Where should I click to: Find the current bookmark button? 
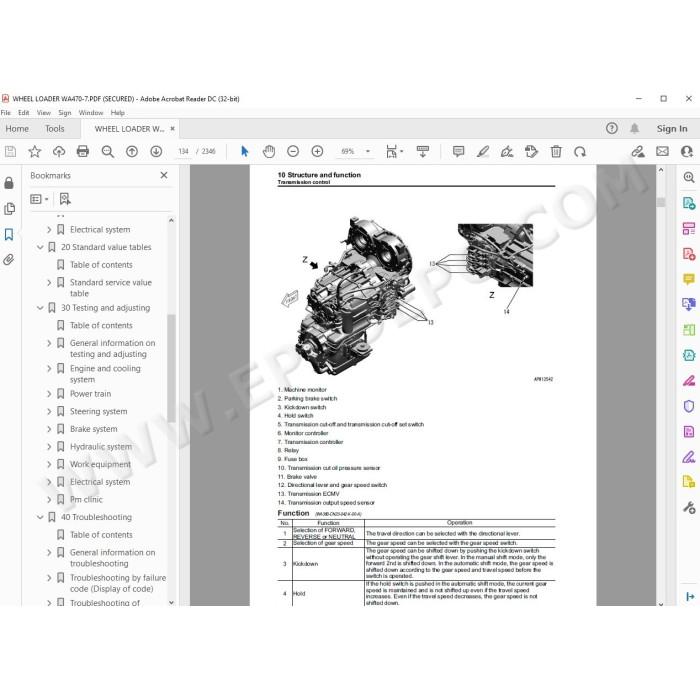coord(65,199)
